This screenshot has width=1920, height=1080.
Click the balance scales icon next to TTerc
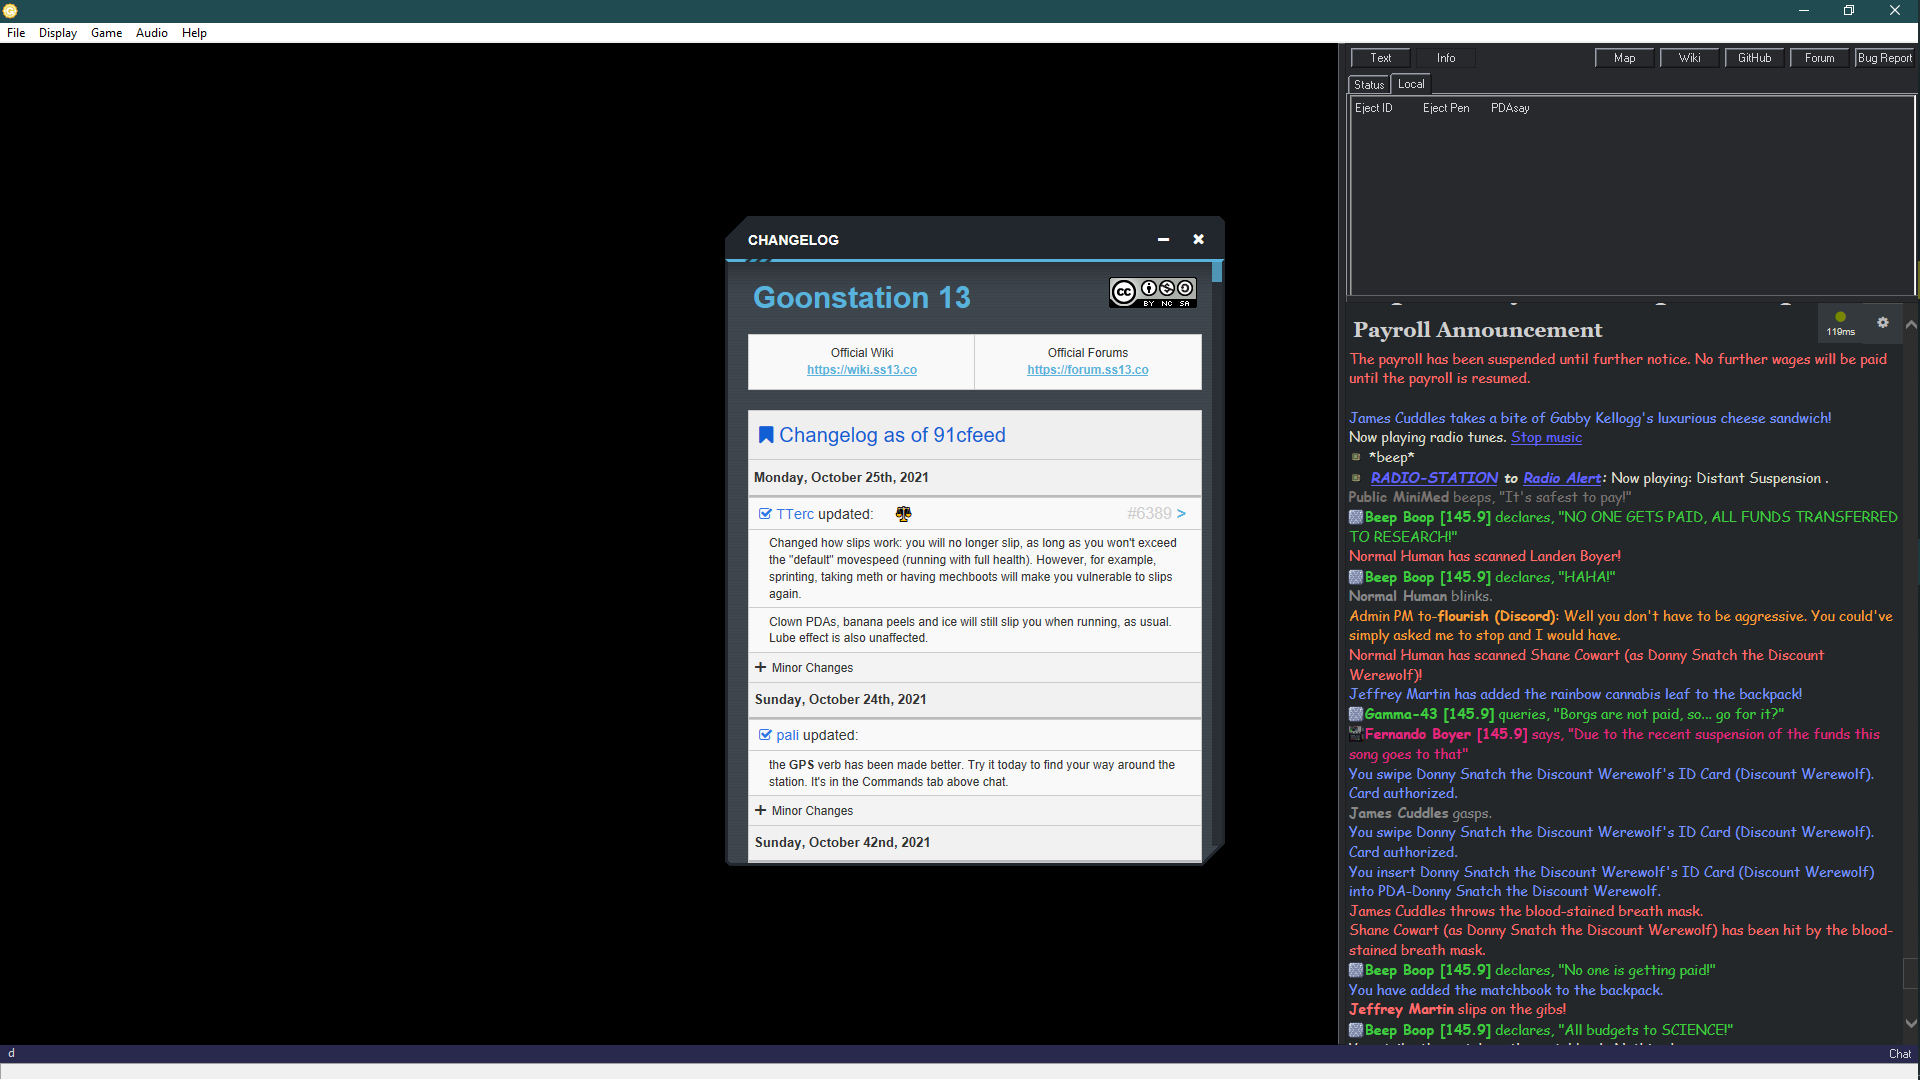[x=903, y=514]
